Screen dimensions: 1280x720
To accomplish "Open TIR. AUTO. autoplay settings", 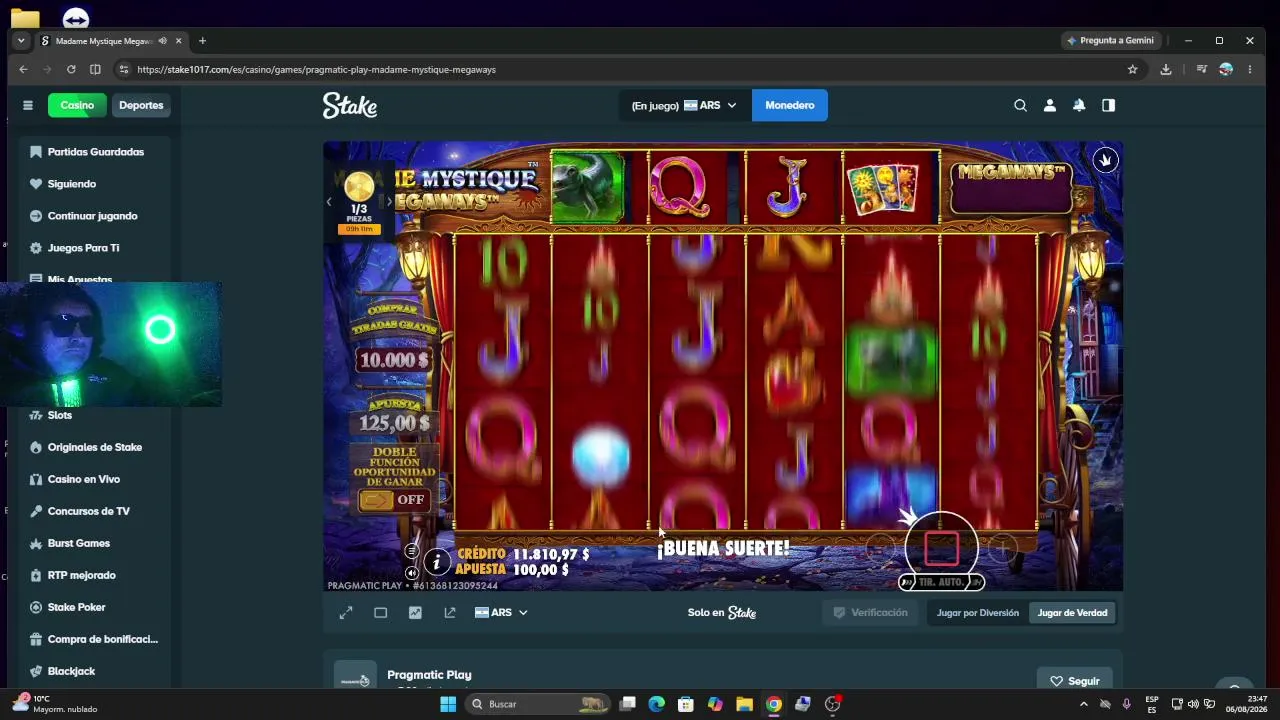I will [x=941, y=582].
